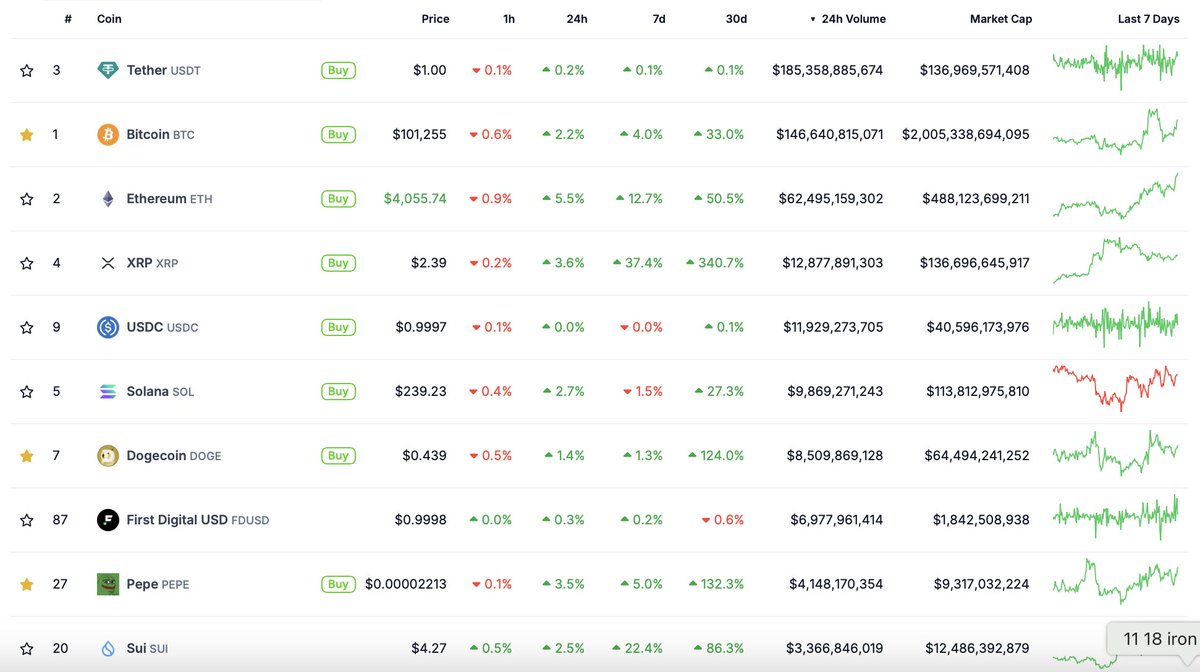This screenshot has height=672, width=1200.
Task: Remove Dogecoin from favorites via star
Action: coord(27,456)
